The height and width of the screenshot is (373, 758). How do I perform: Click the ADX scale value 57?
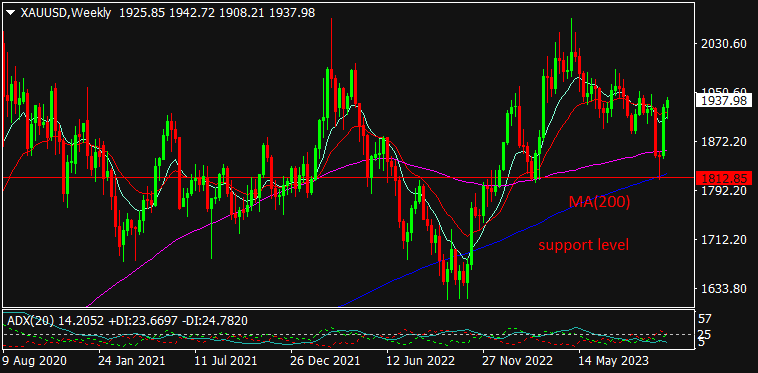click(x=705, y=319)
